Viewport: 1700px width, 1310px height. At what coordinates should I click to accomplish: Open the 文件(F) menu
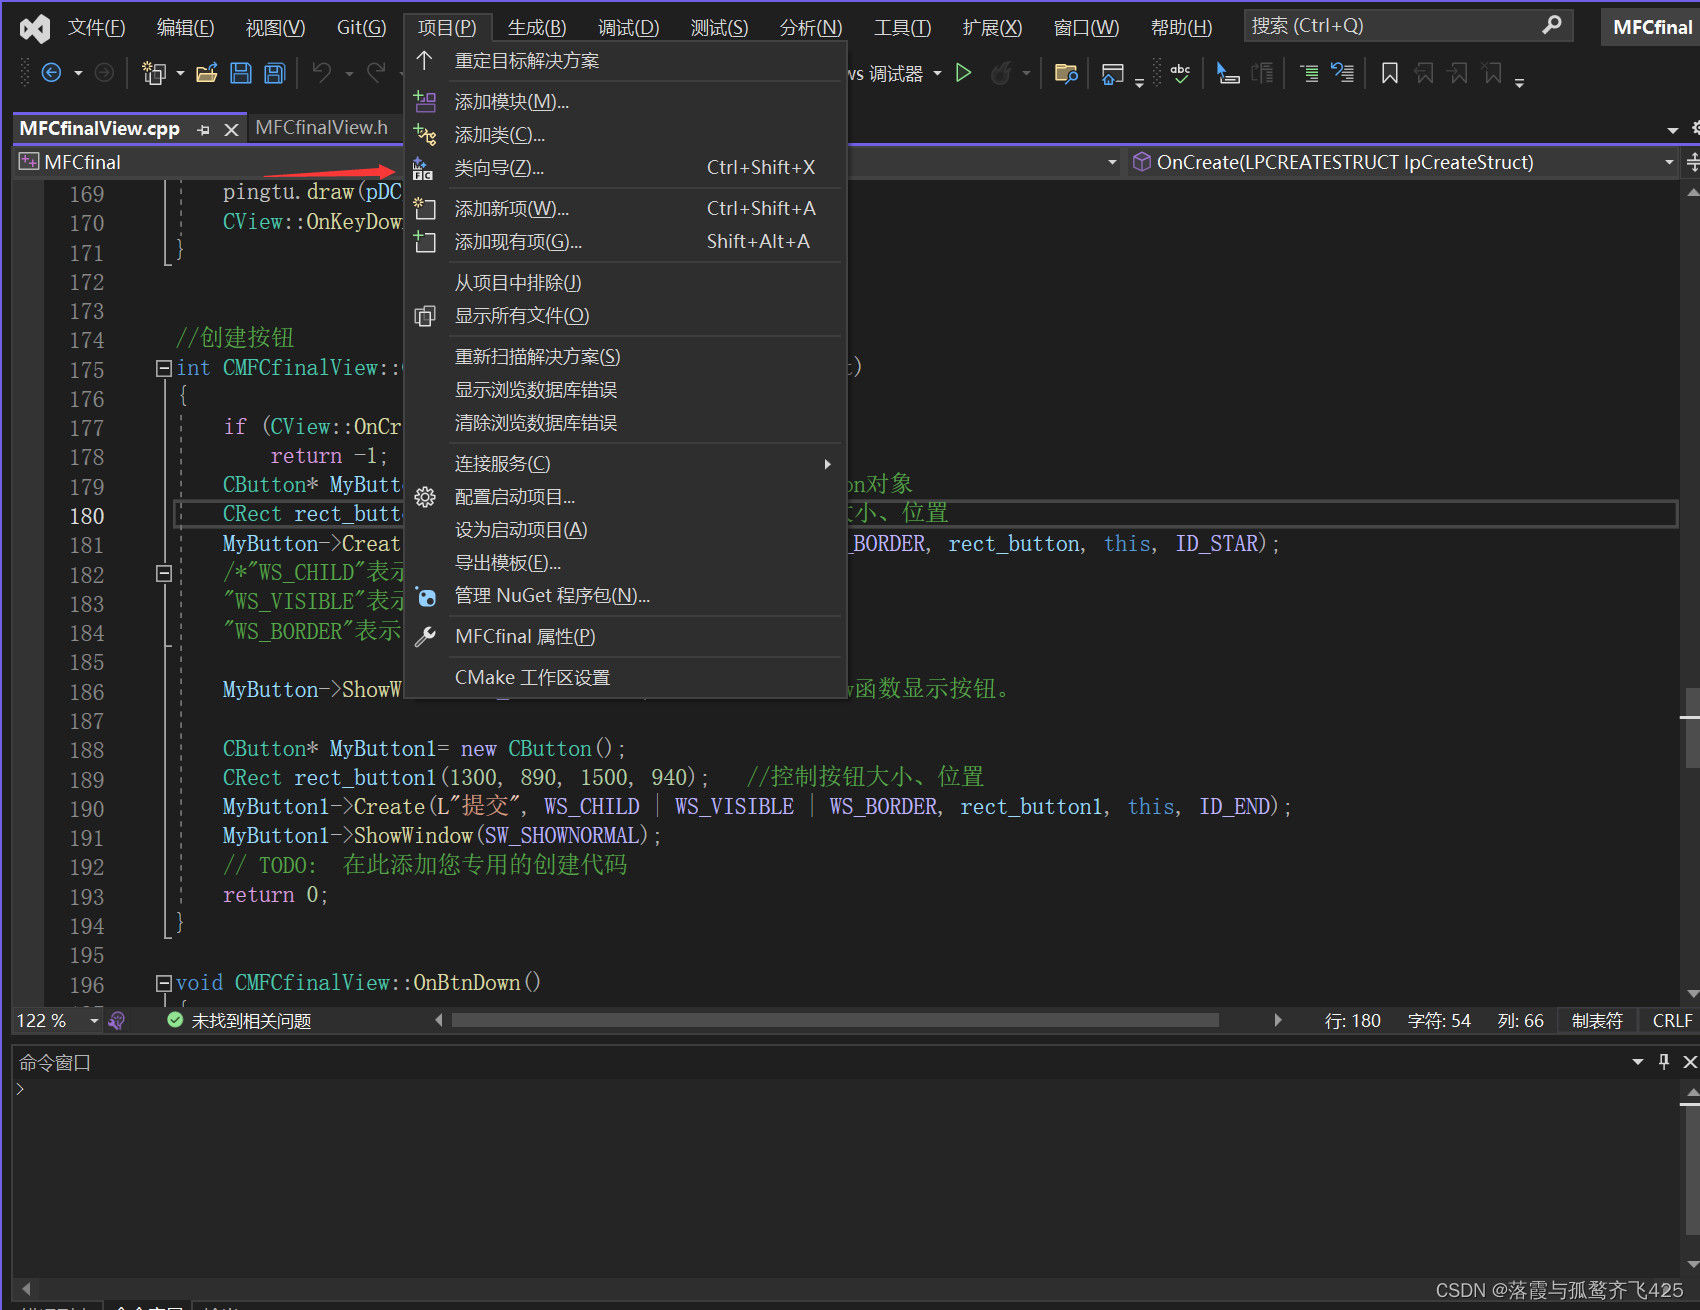[96, 27]
